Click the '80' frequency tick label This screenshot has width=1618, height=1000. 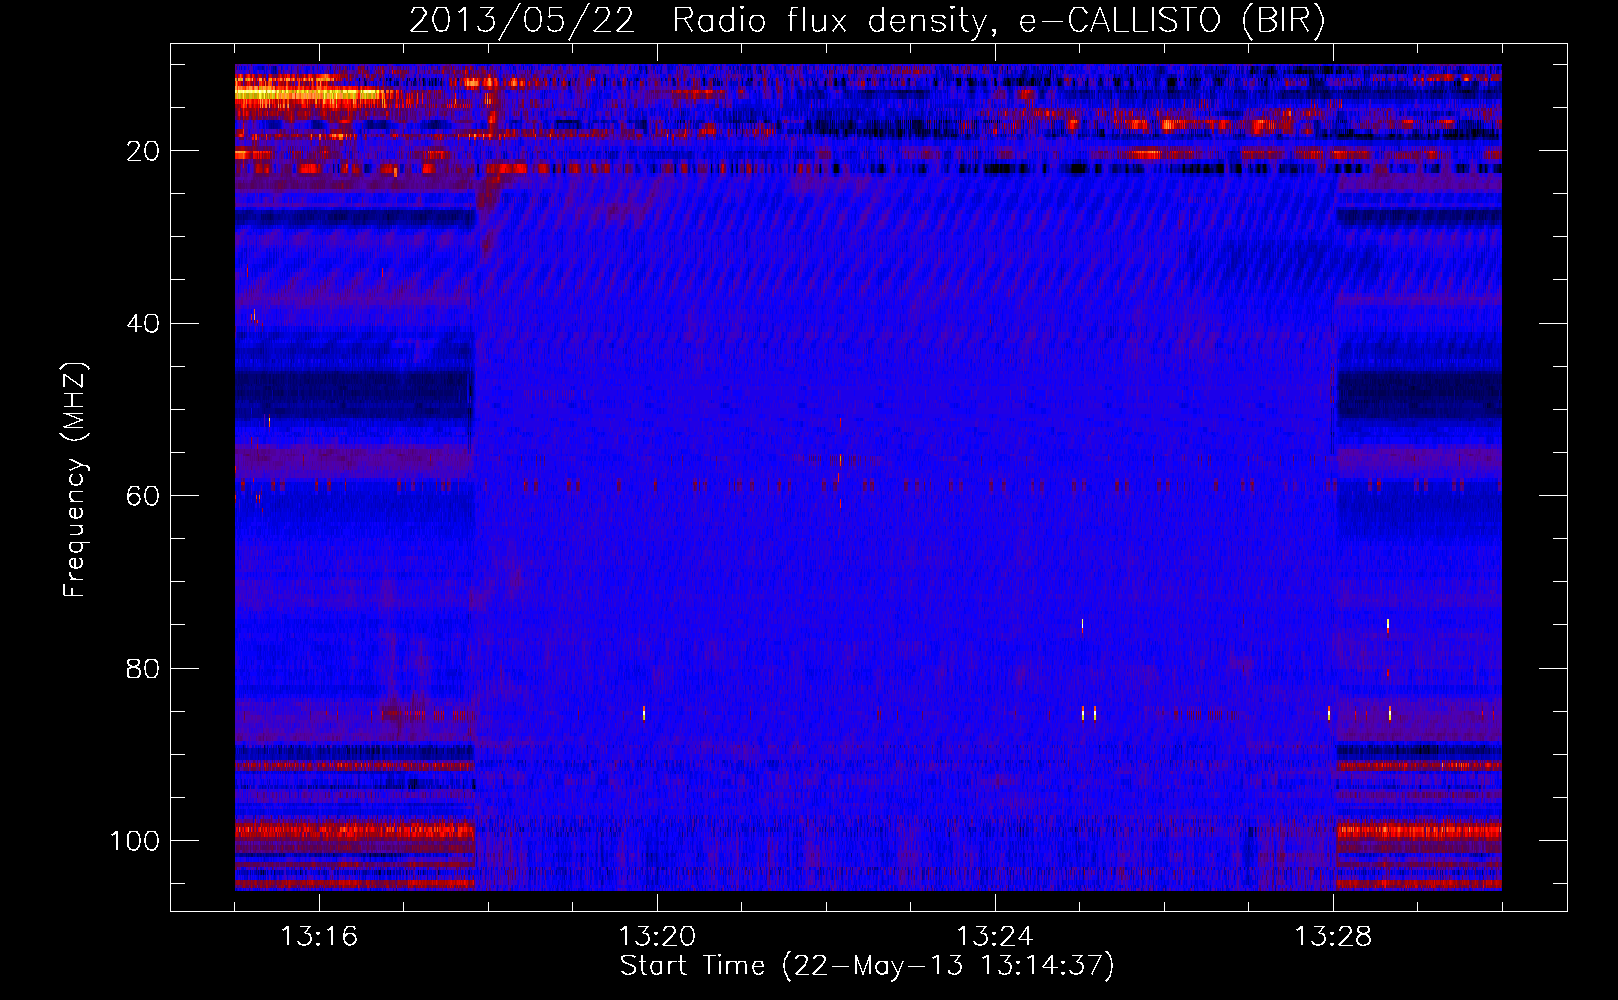143,669
